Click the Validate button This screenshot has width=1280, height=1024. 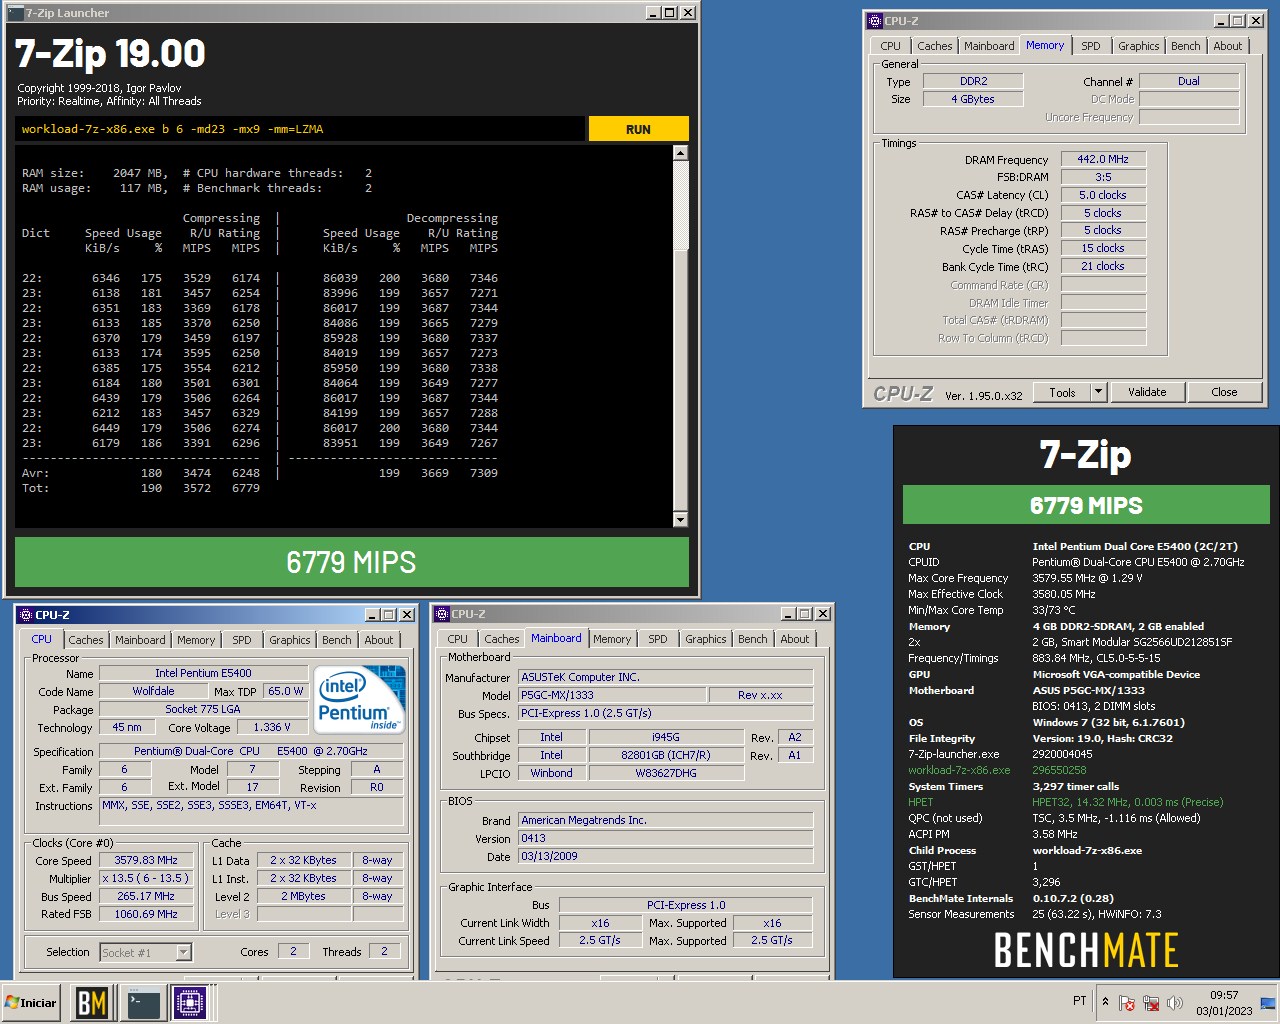(x=1147, y=392)
